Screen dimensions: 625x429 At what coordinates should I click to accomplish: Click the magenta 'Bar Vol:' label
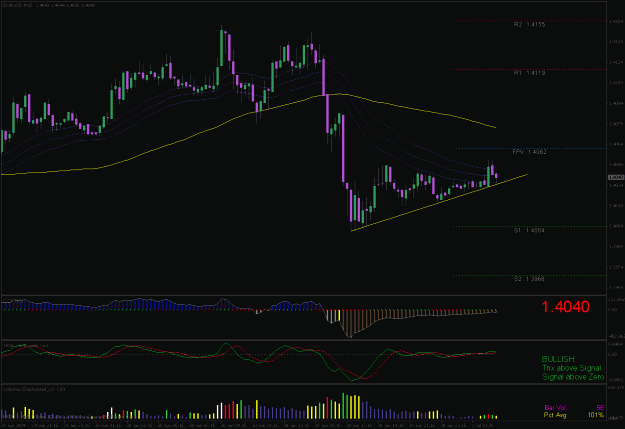(555, 407)
